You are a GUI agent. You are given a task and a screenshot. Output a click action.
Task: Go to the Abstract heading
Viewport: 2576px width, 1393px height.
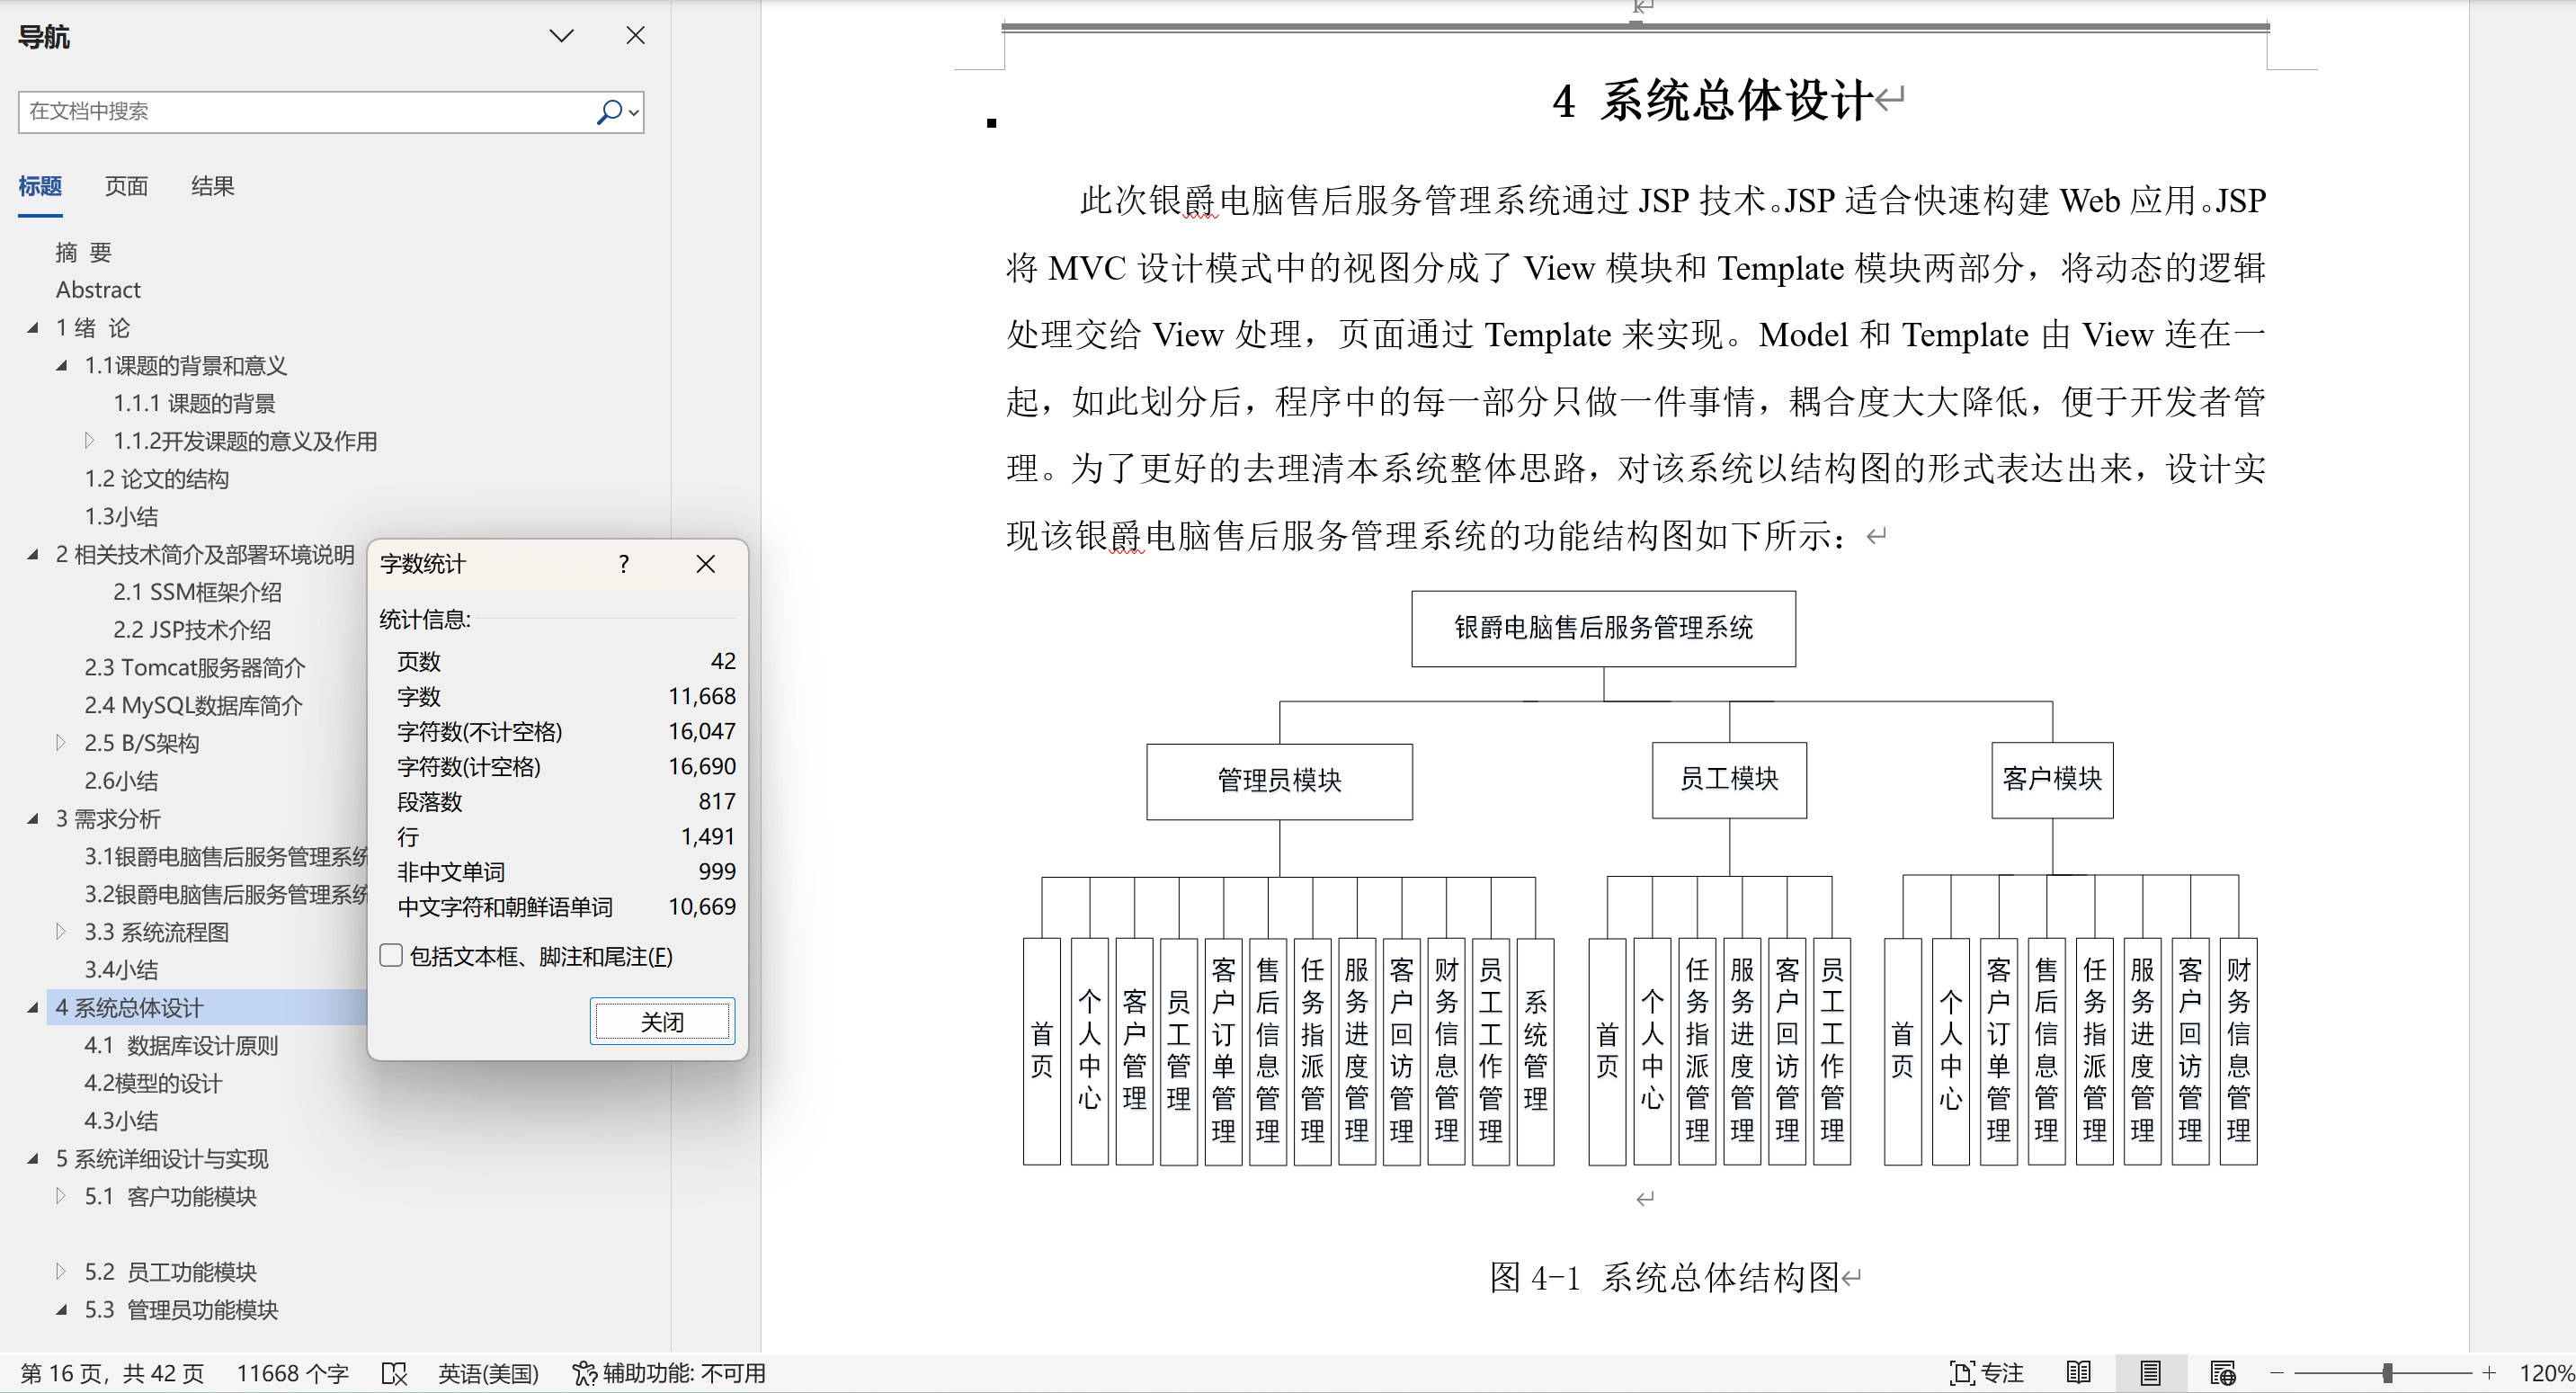pyautogui.click(x=98, y=290)
